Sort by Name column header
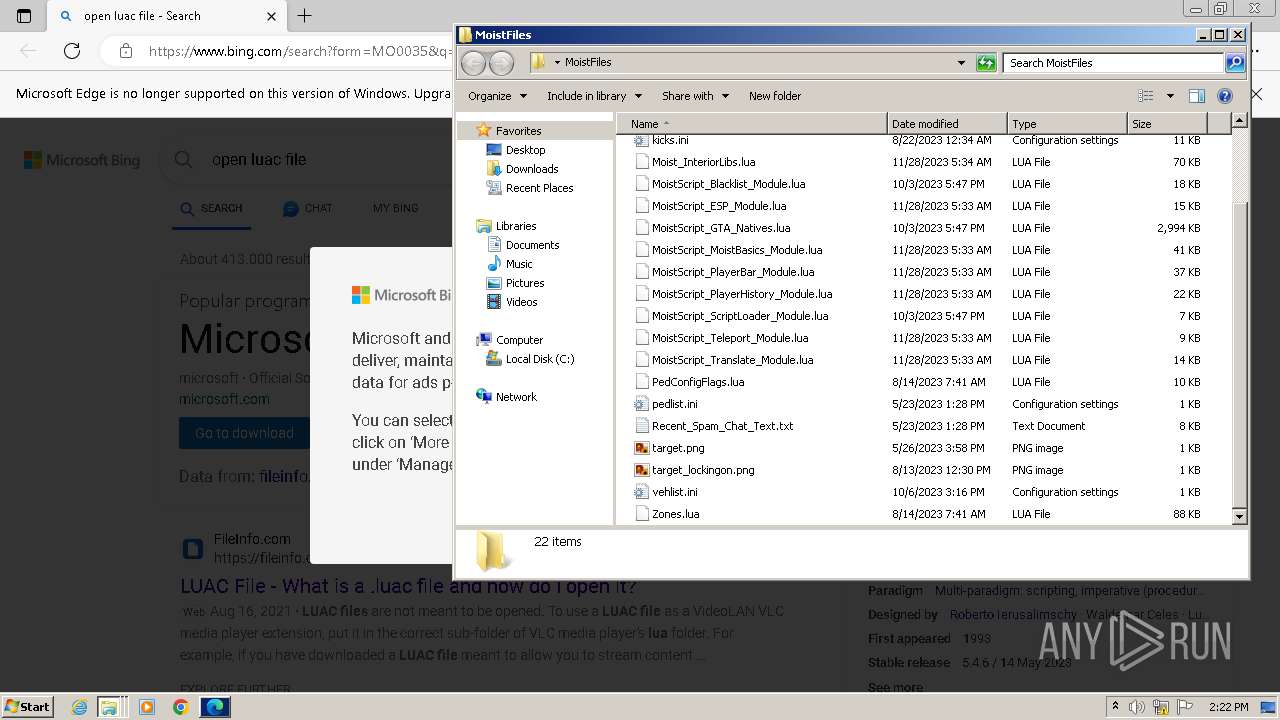Screen dimensions: 1280x720 pyautogui.click(x=752, y=124)
